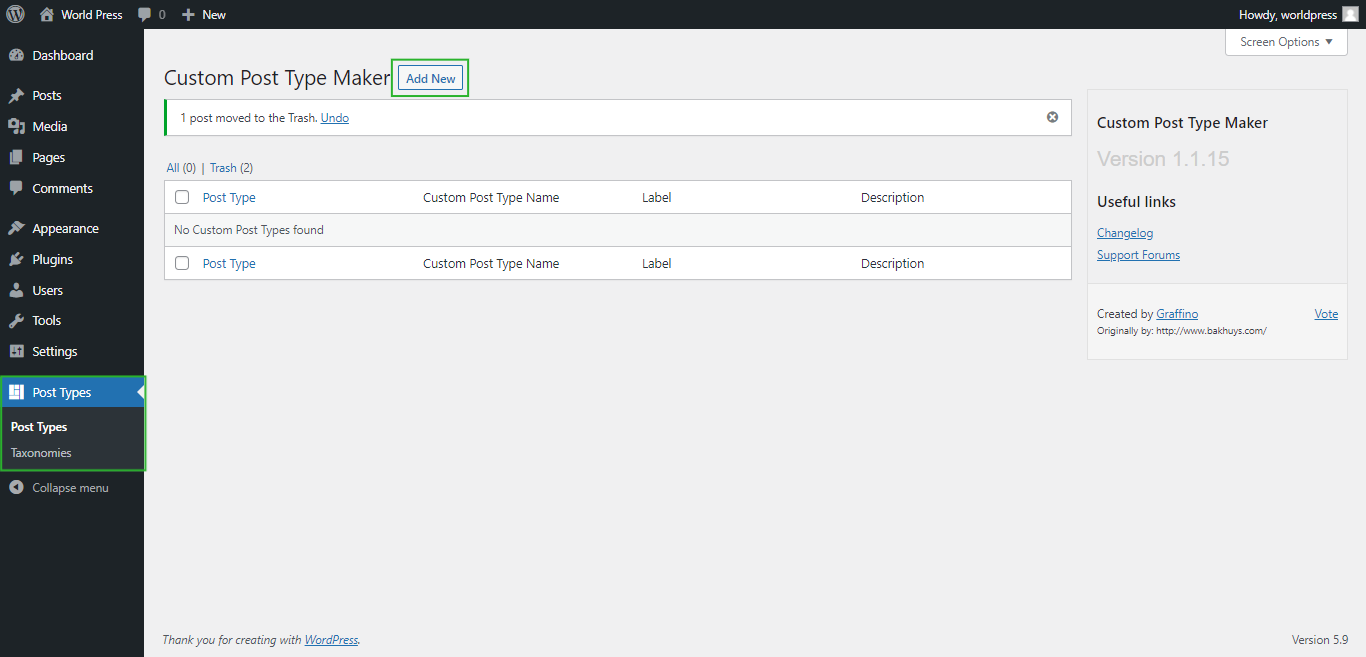Viewport: 1366px width, 657px height.
Task: Dismiss the trash notification message
Action: 1052,116
